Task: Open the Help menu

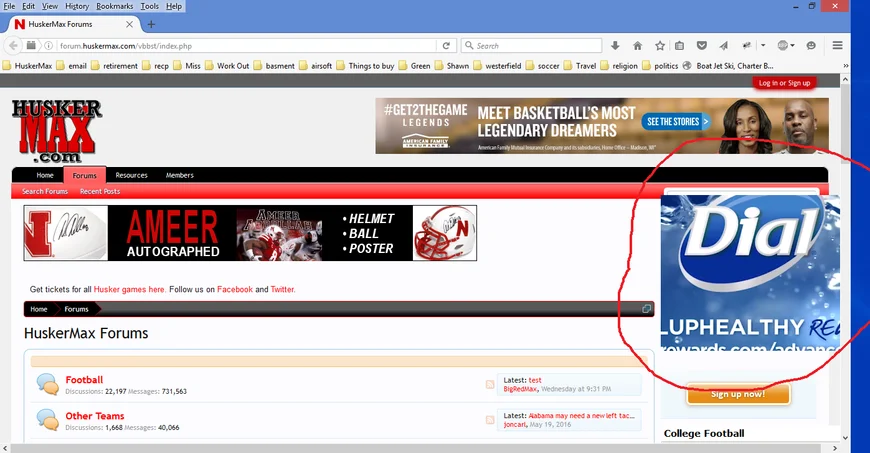Action: pyautogui.click(x=174, y=6)
